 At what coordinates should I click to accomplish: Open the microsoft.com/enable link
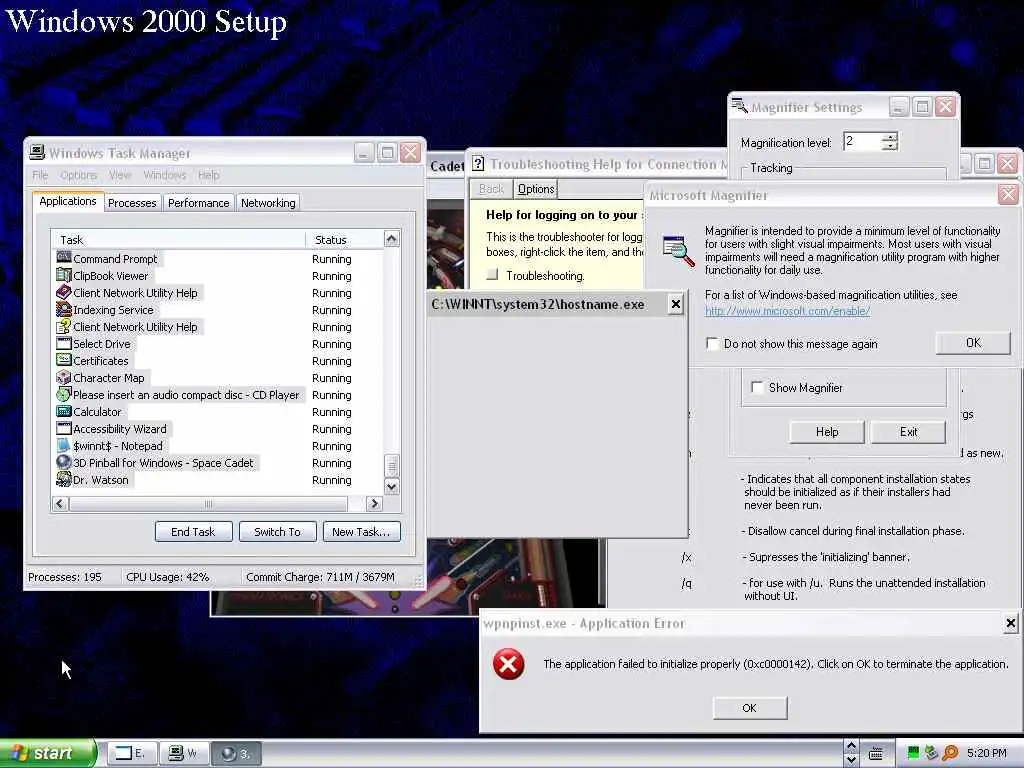[x=787, y=312]
